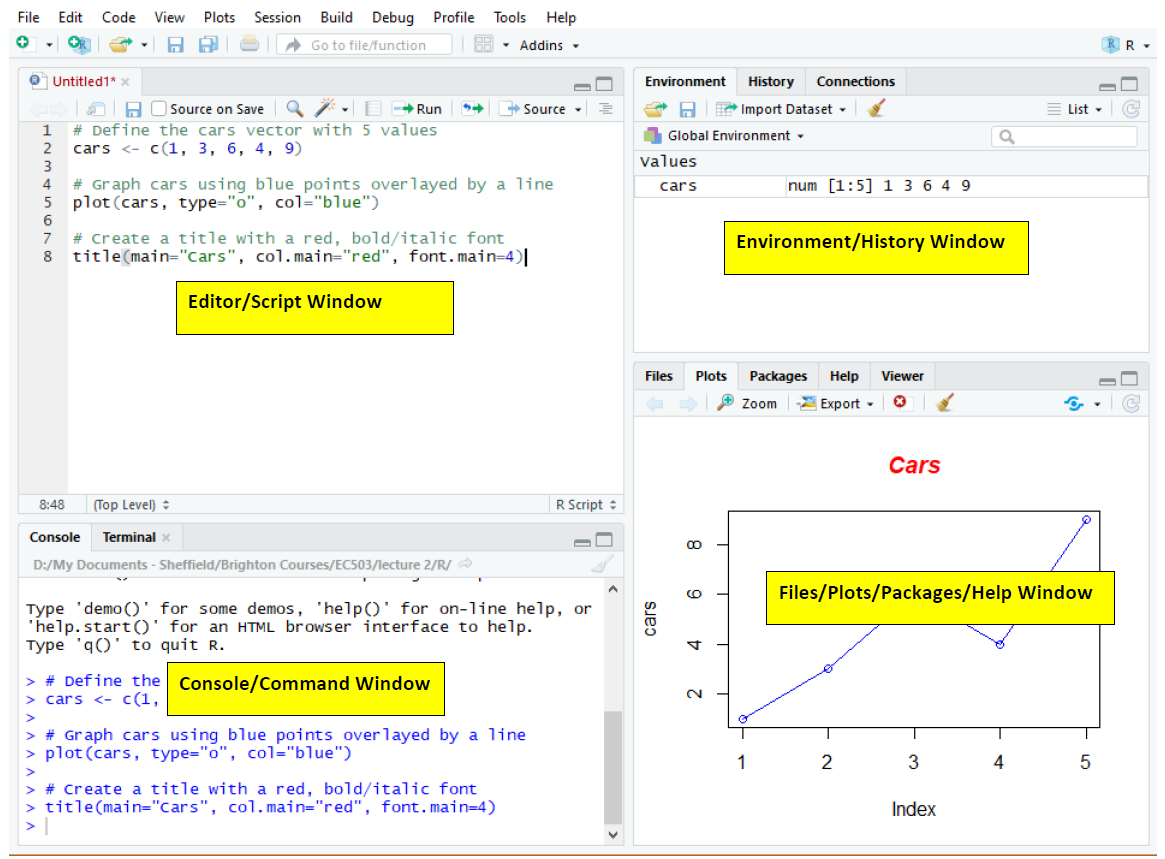Screen dimensions: 1165x859
Task: Click the Zoom button in the Plots pane
Action: (747, 403)
